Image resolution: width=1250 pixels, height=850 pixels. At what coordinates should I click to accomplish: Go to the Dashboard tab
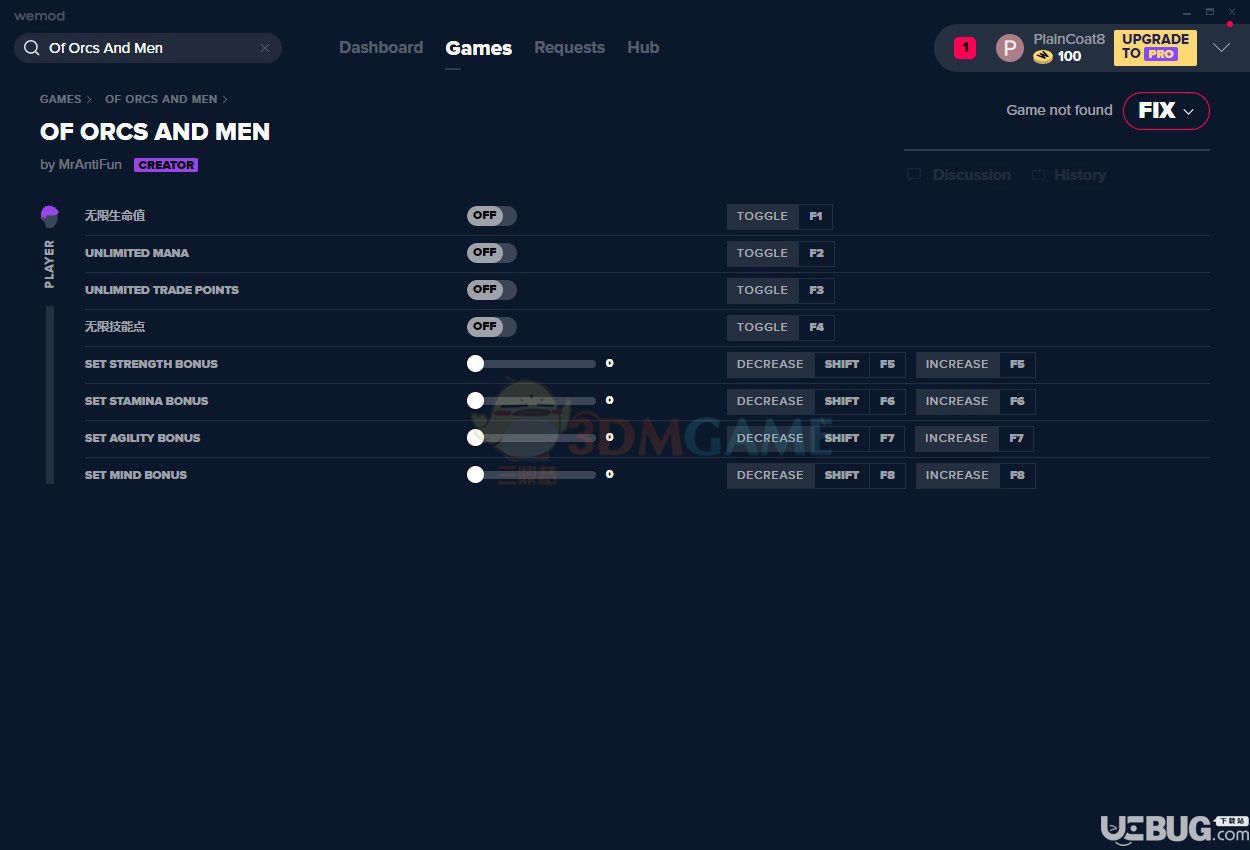(381, 48)
